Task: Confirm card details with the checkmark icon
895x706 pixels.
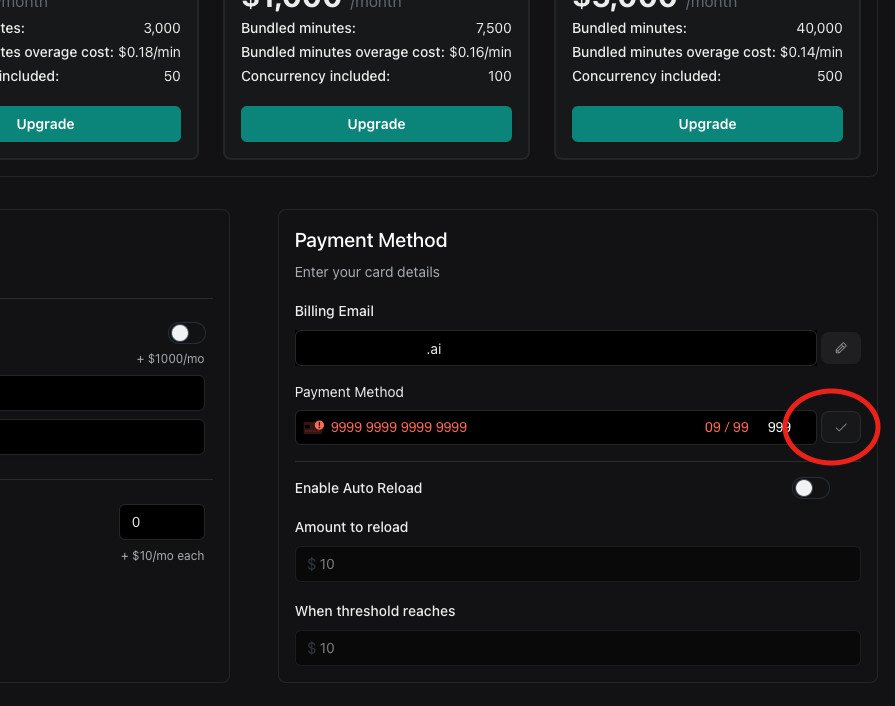Action: 841,427
